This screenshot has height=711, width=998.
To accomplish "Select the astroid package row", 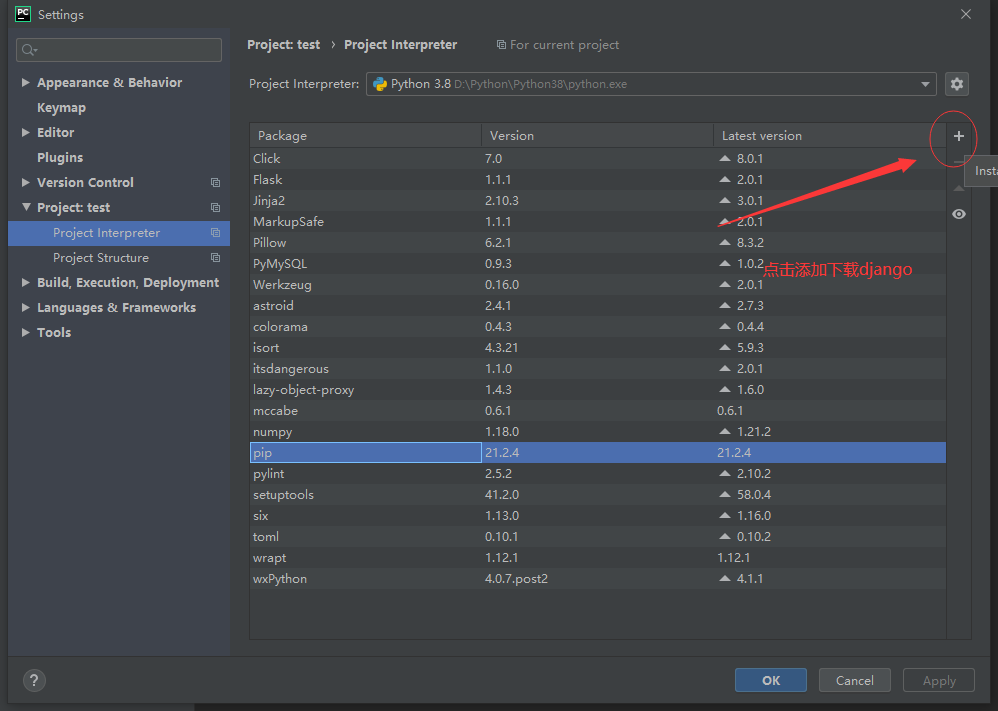I will (598, 306).
